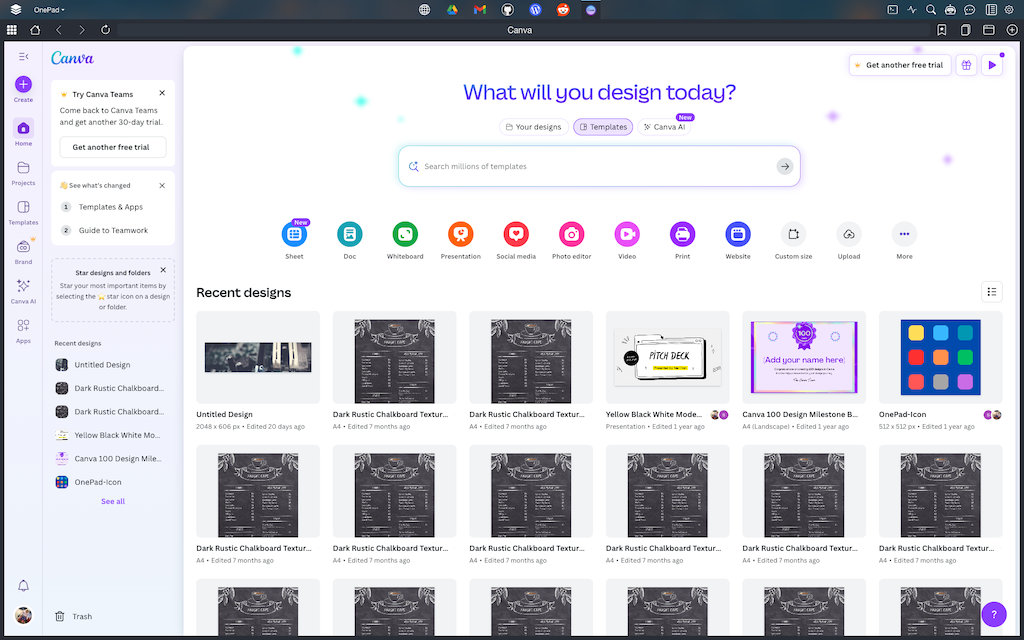Screen dimensions: 1024x640
Task: Submit search with the arrow button
Action: 785,167
